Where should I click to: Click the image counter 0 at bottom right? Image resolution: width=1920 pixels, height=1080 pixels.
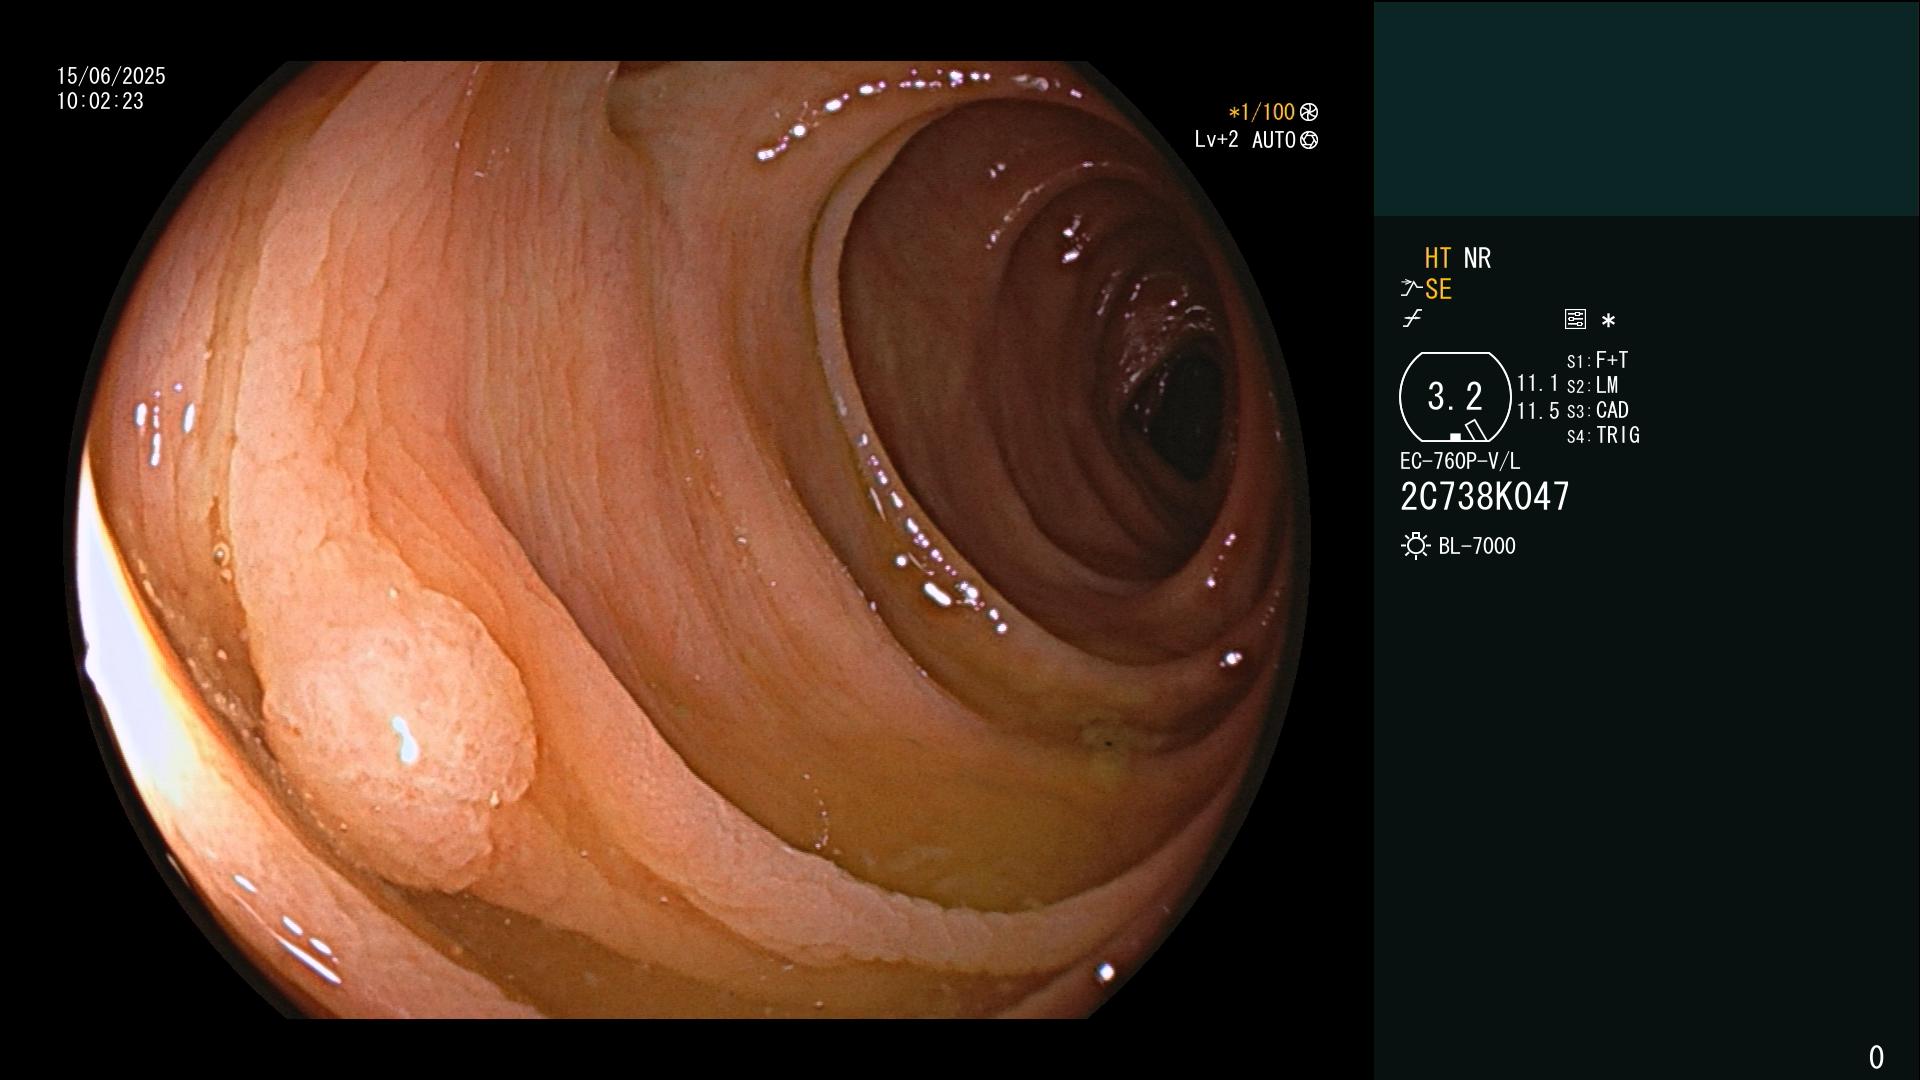coord(1876,1057)
